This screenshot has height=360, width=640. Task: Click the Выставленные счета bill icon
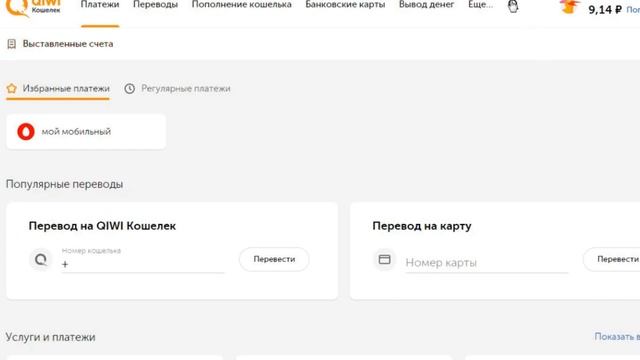11,44
